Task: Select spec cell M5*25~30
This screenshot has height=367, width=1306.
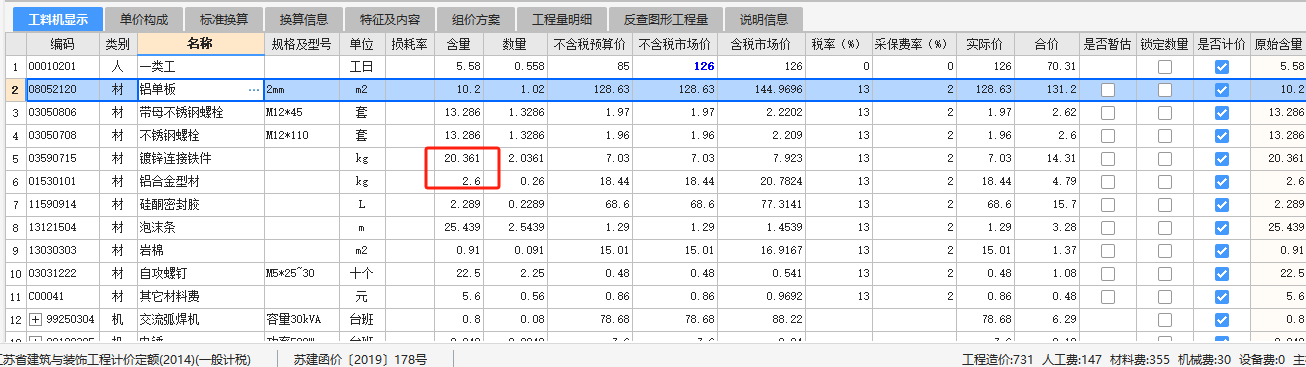Action: coord(302,273)
